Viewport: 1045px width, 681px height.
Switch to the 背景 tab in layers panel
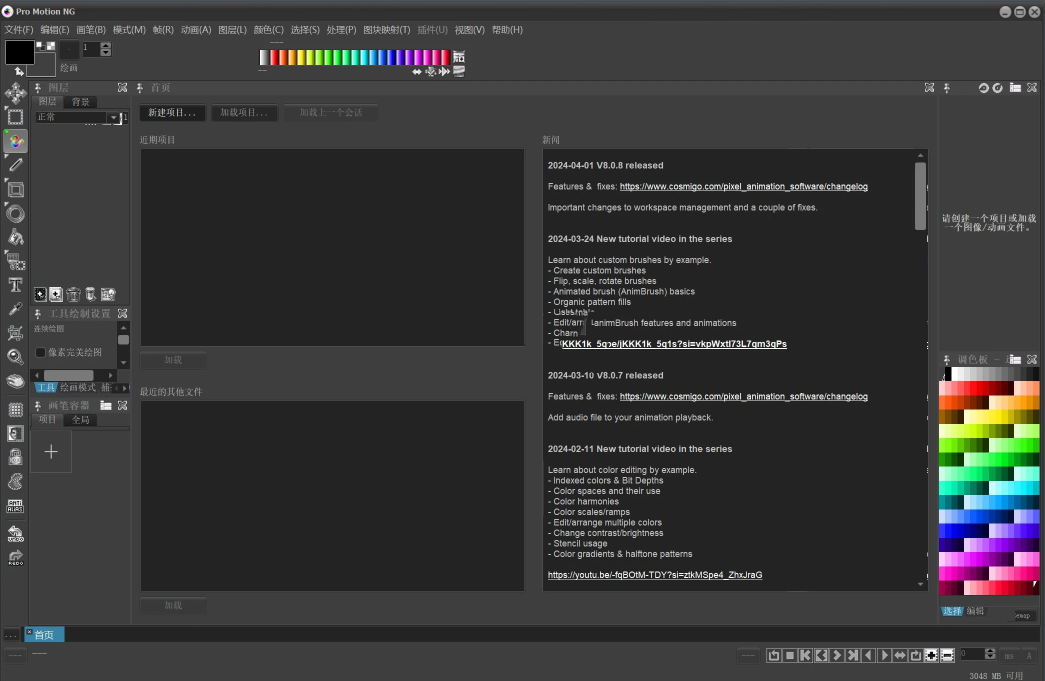(81, 102)
